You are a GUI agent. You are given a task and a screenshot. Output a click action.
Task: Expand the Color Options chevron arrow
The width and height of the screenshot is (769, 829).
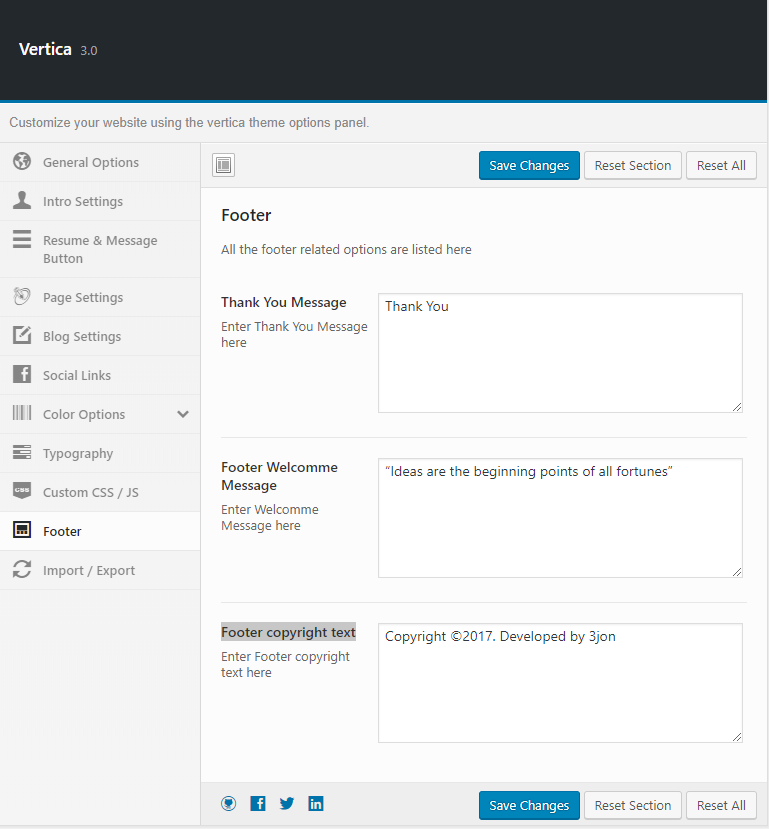[x=183, y=414]
